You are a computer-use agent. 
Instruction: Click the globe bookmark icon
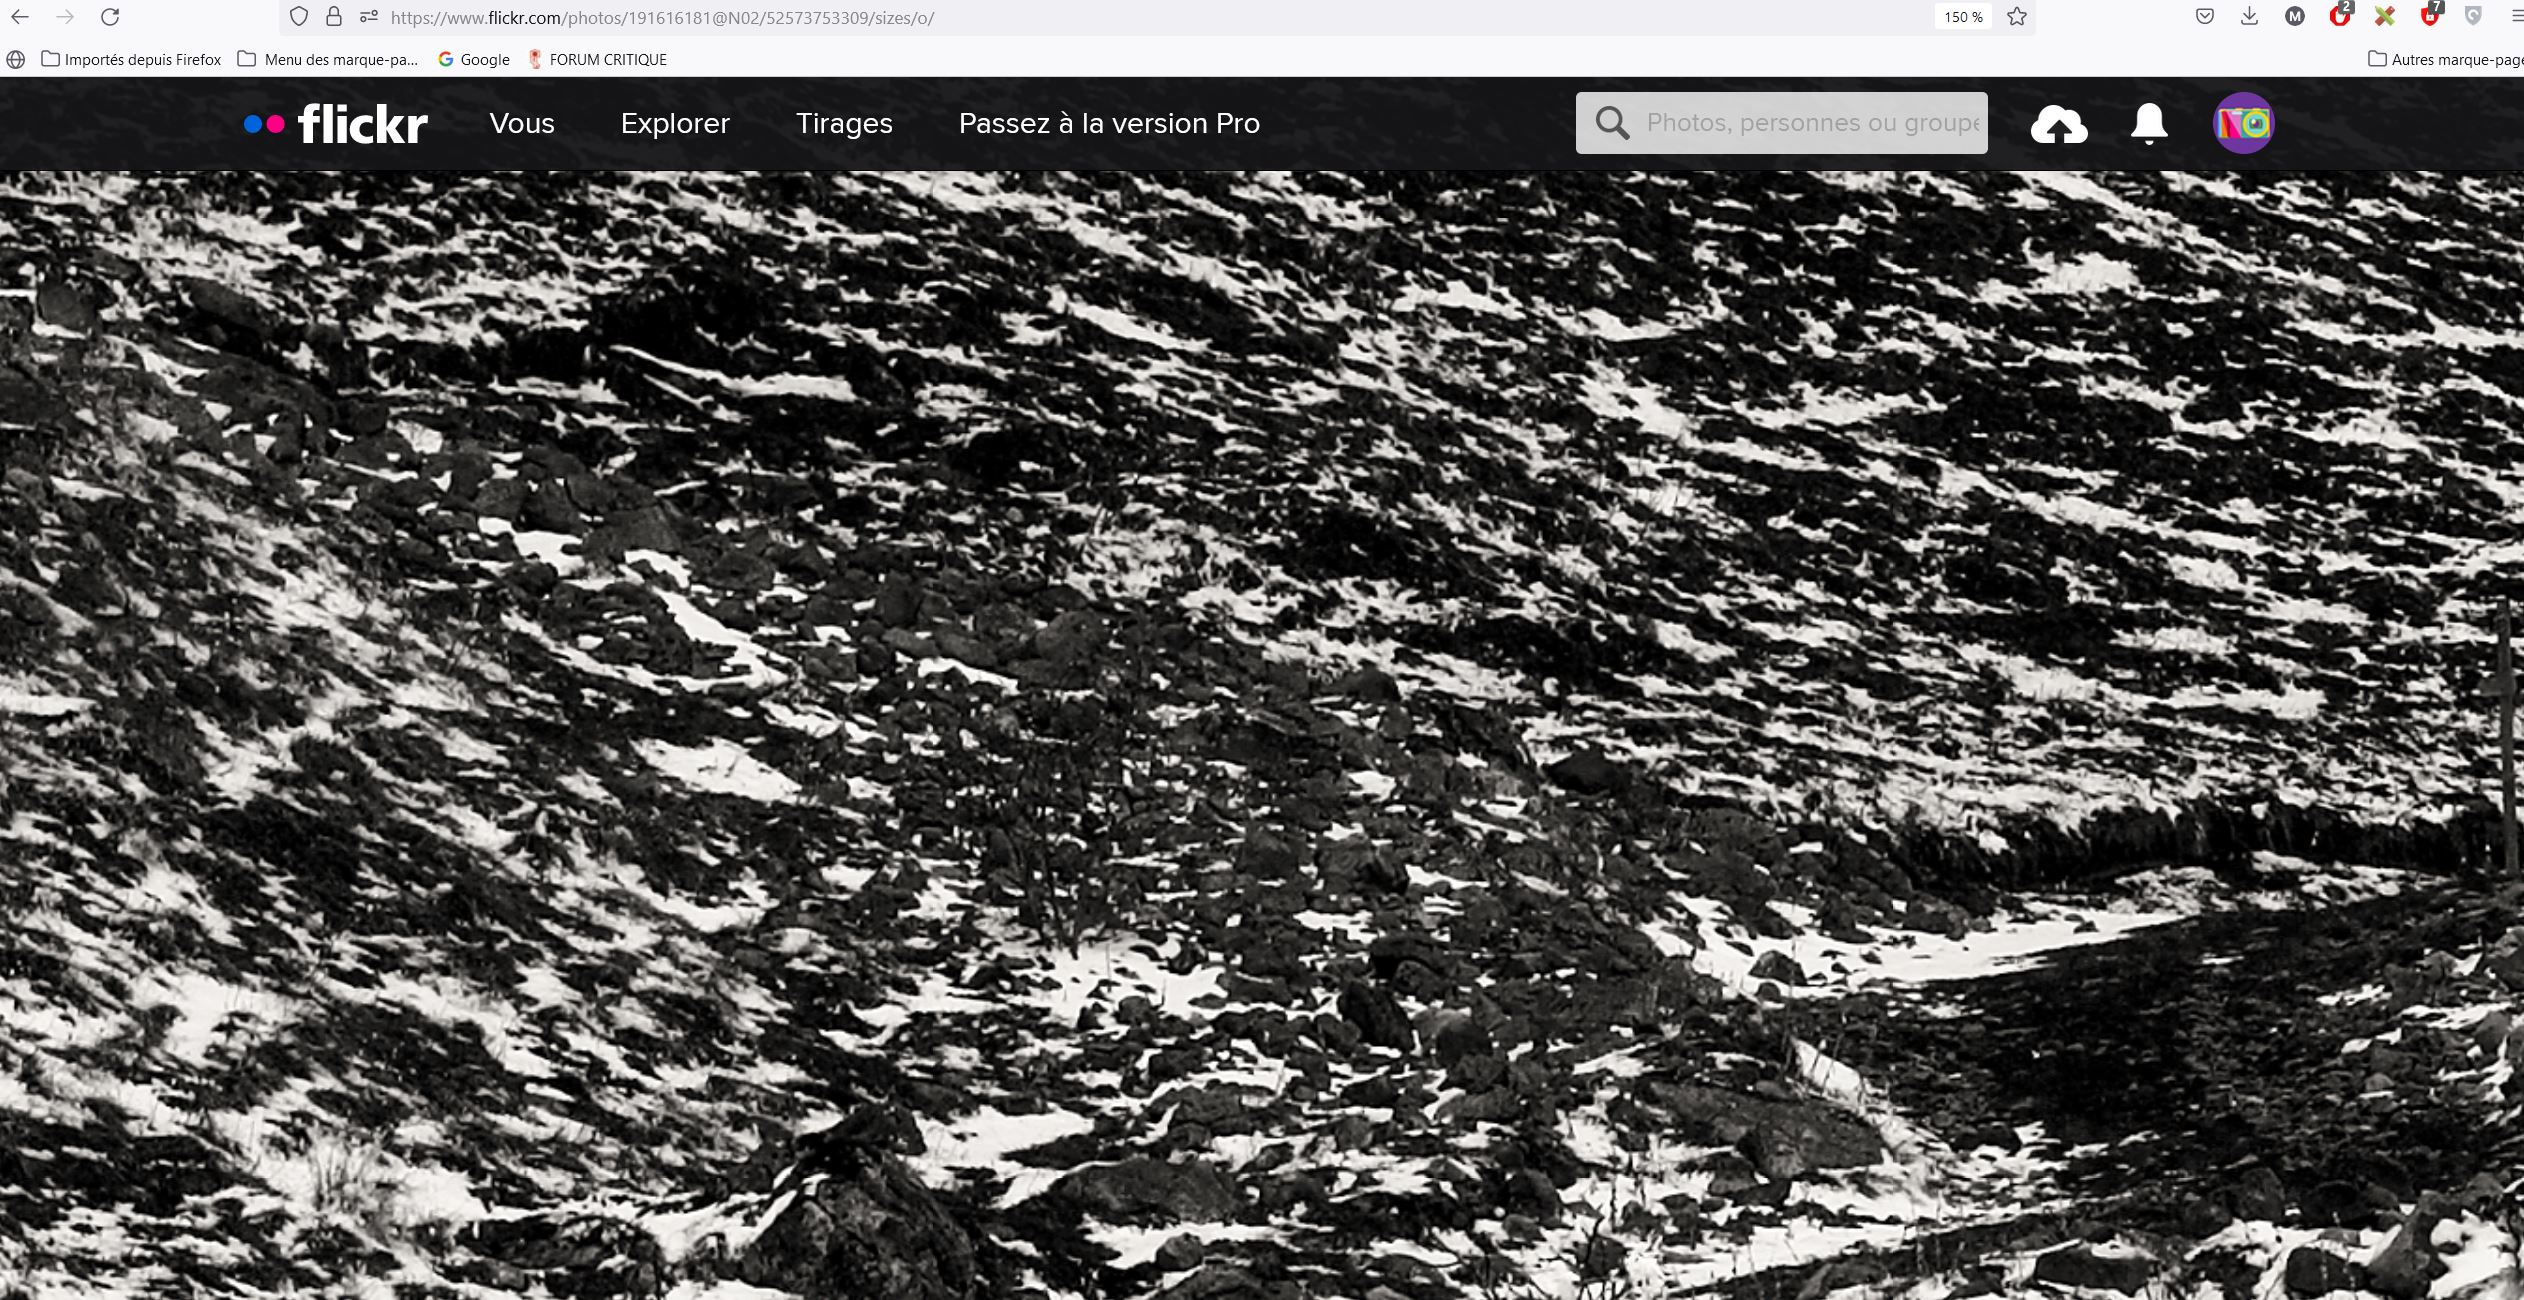tap(15, 60)
